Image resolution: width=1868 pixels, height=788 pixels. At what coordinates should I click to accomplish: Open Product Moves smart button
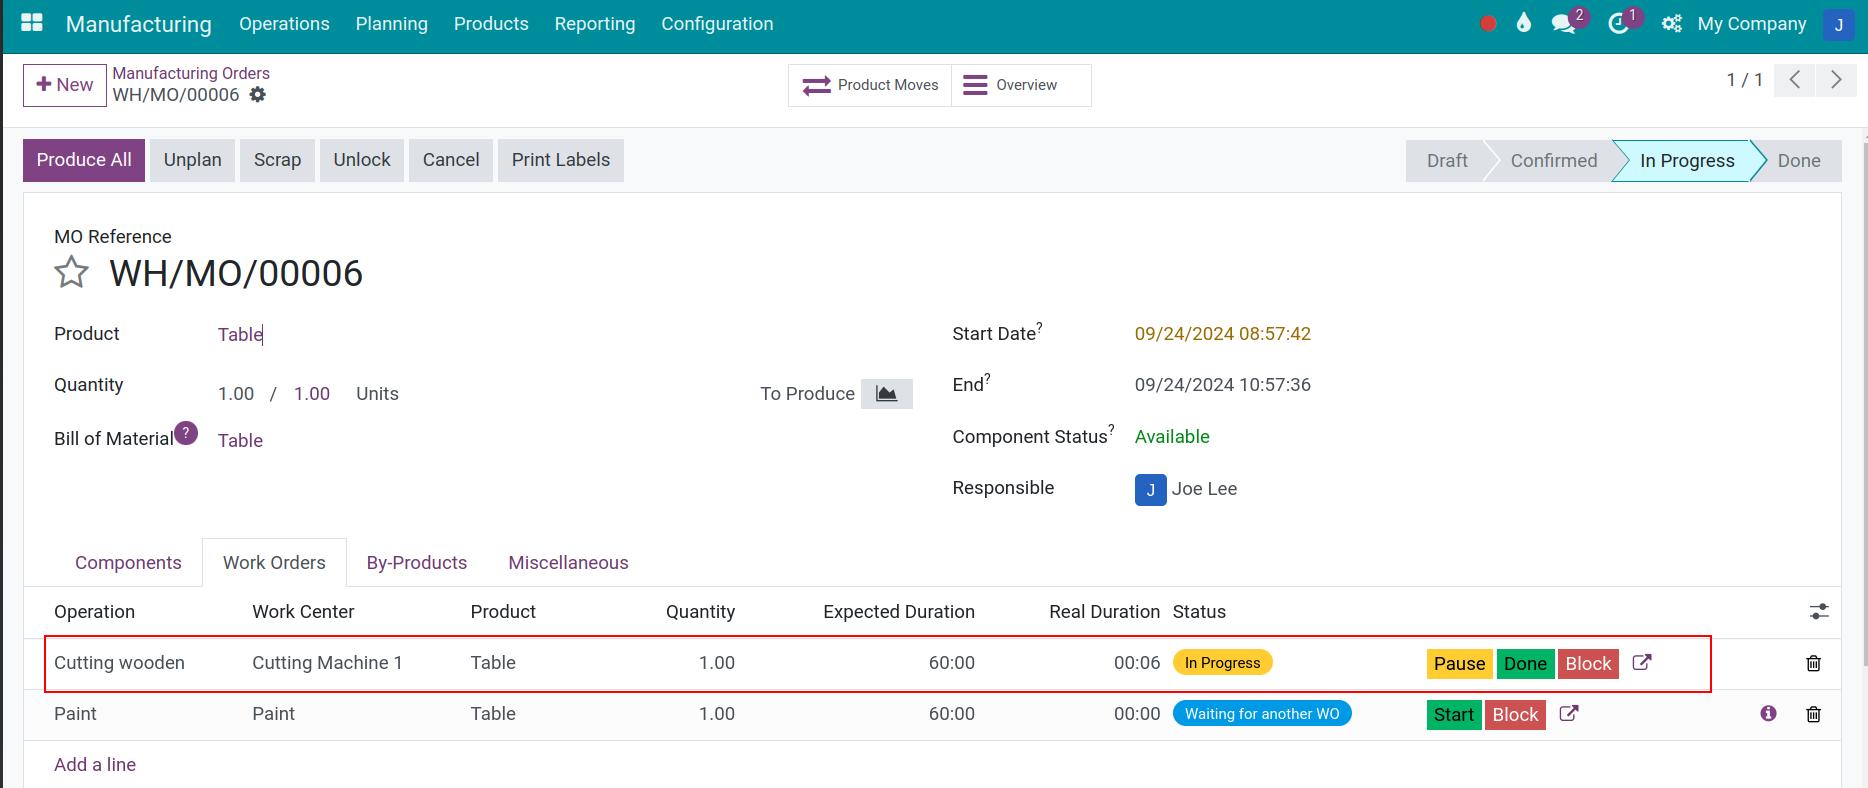[870, 85]
